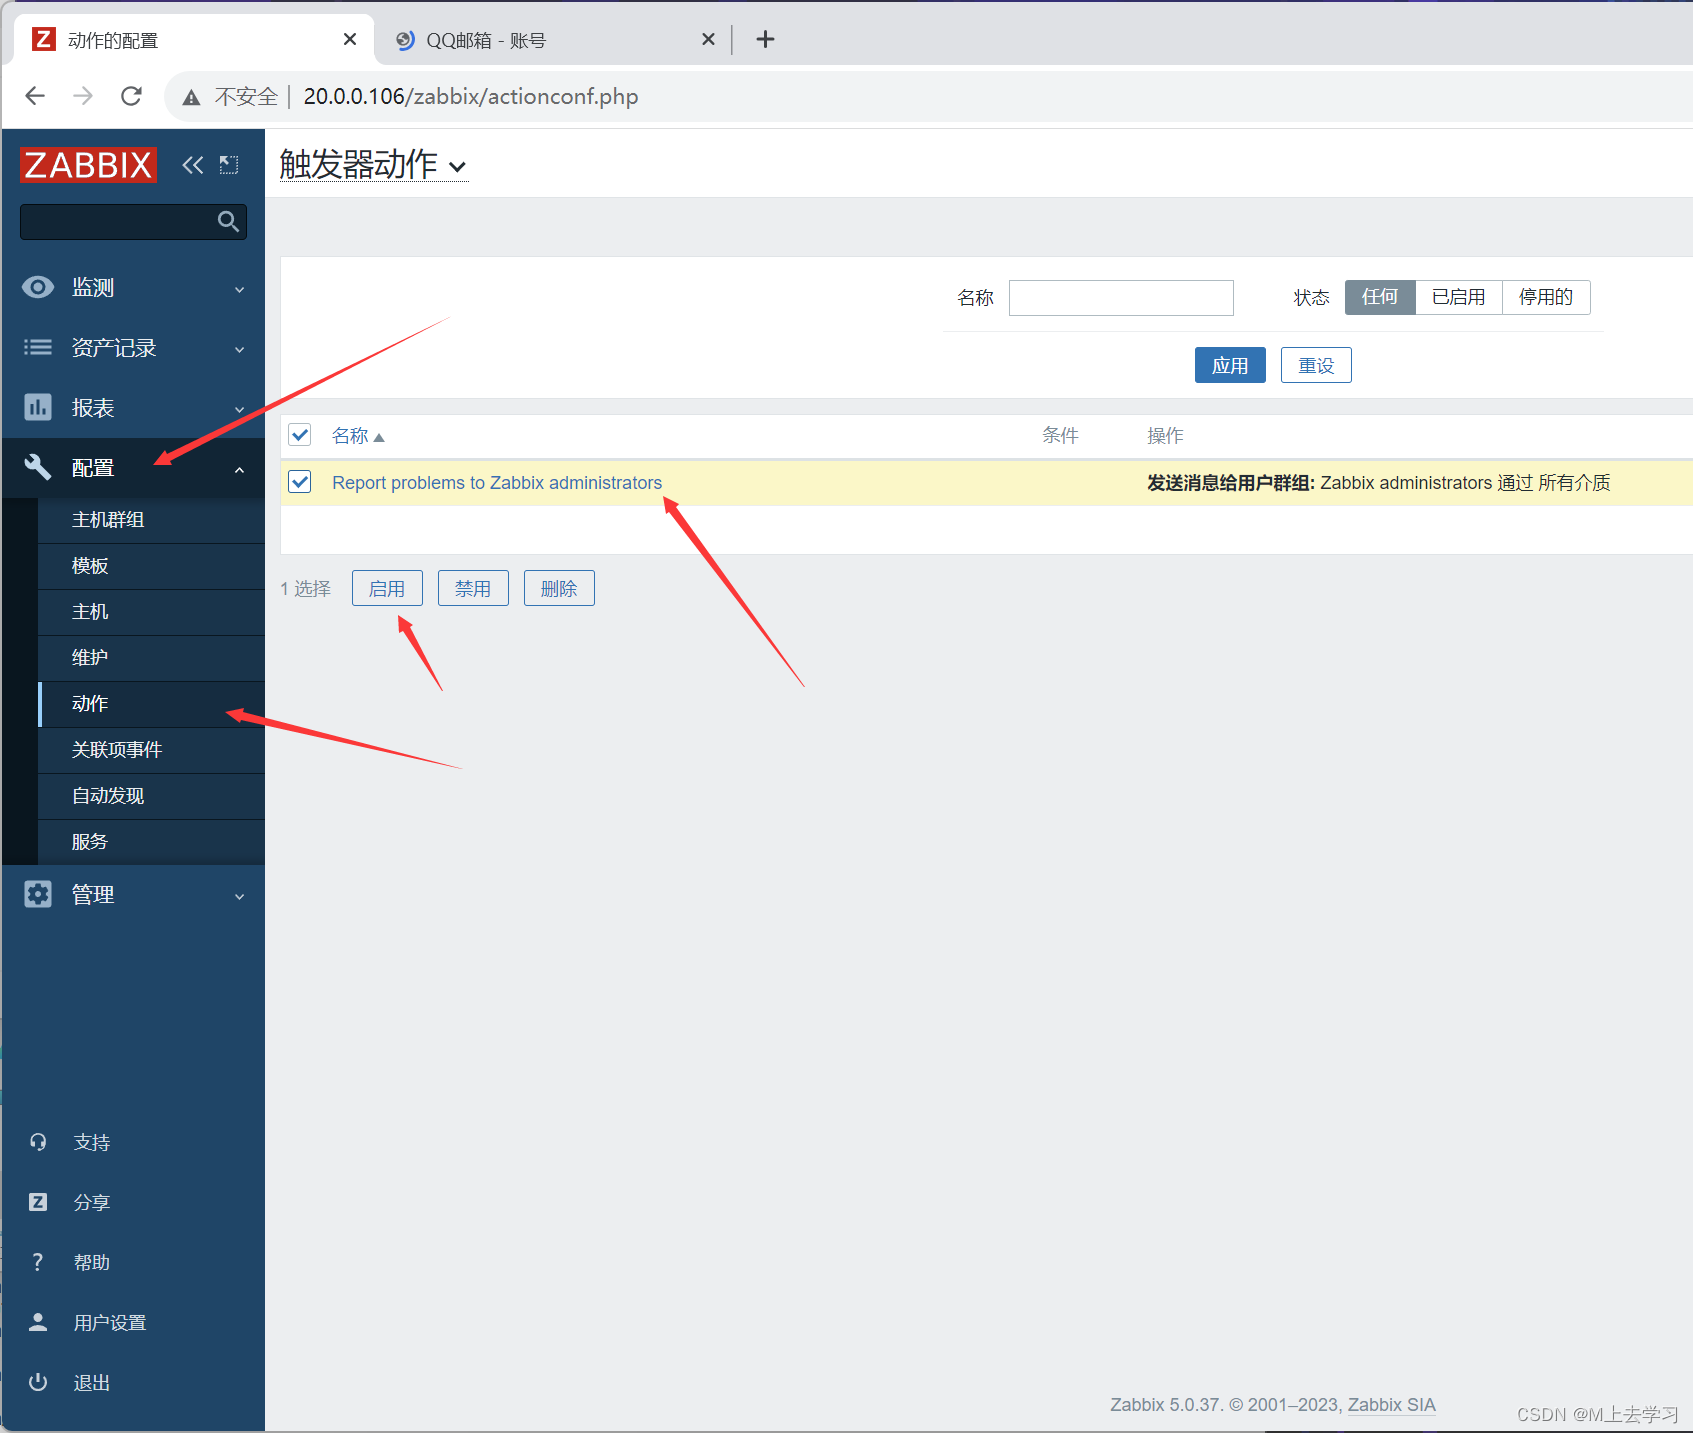Click the headset icon for 支持
Viewport: 1693px width, 1433px height.
[38, 1142]
